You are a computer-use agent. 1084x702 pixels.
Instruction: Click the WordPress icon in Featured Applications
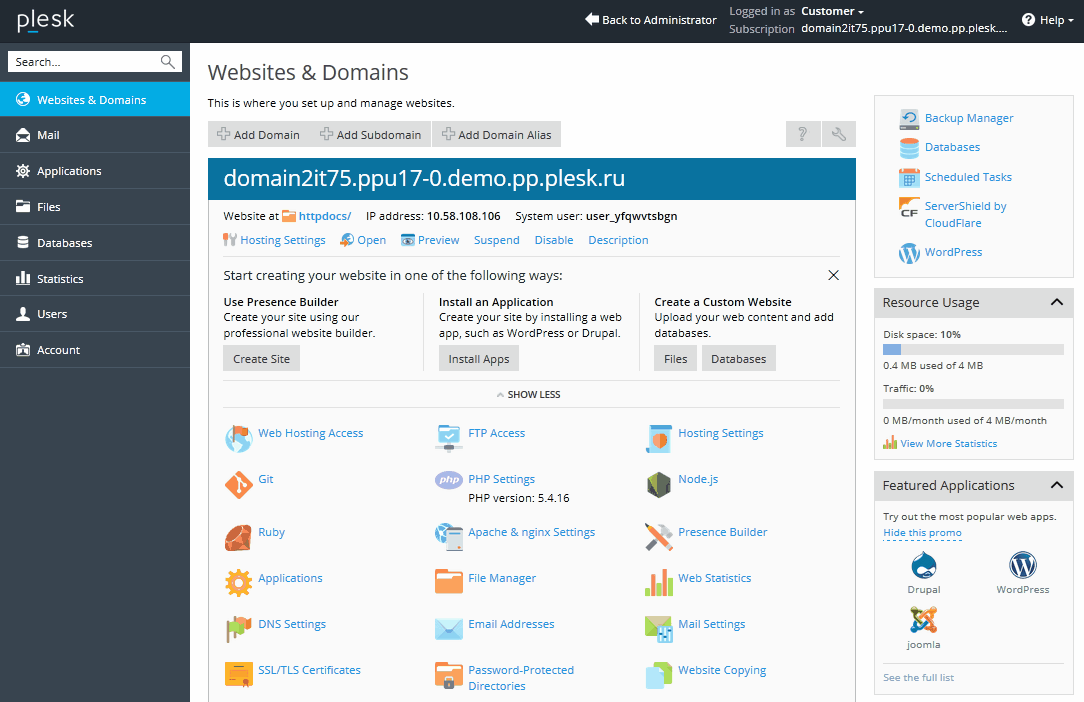pyautogui.click(x=1022, y=566)
